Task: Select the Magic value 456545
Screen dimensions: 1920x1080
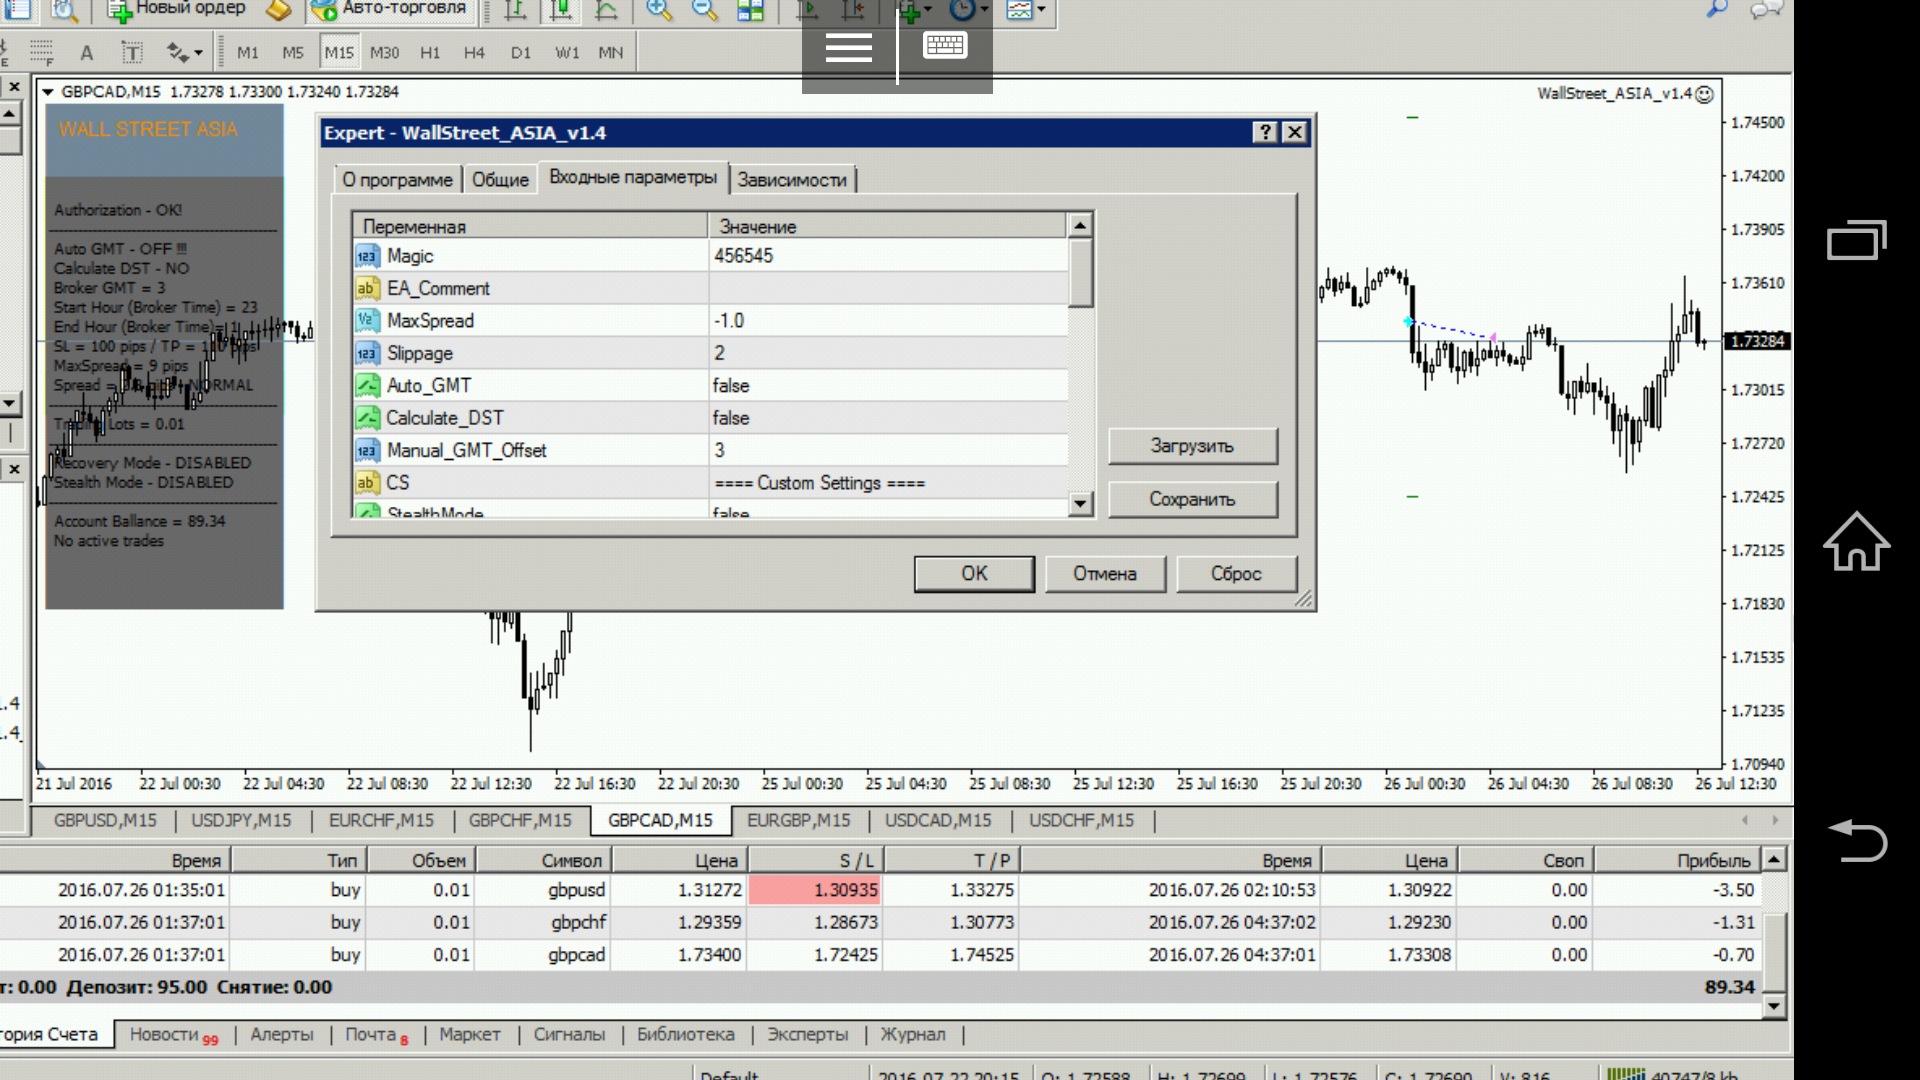Action: pos(888,256)
